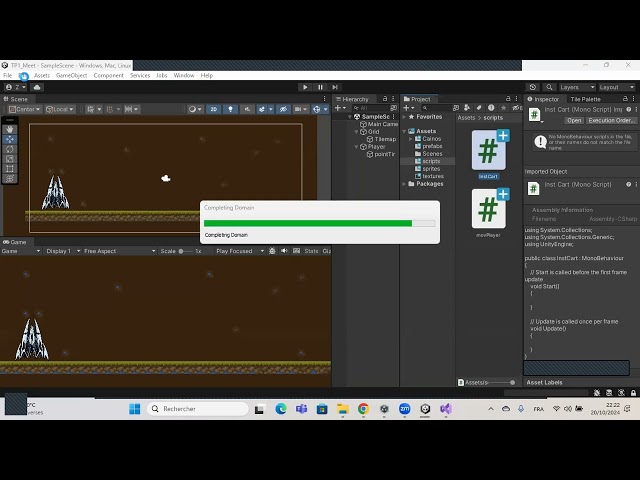Image resolution: width=640 pixels, height=480 pixels.
Task: Open the Free Aspect dropdown
Action: pos(119,251)
